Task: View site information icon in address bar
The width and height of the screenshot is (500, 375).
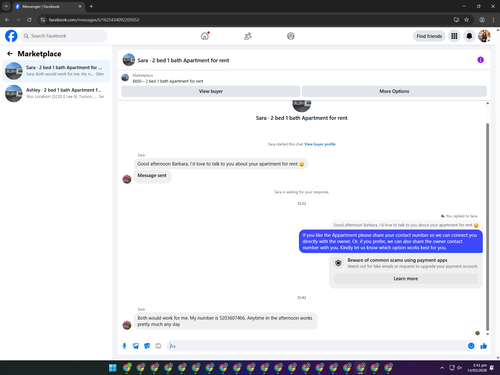Action: (x=43, y=20)
